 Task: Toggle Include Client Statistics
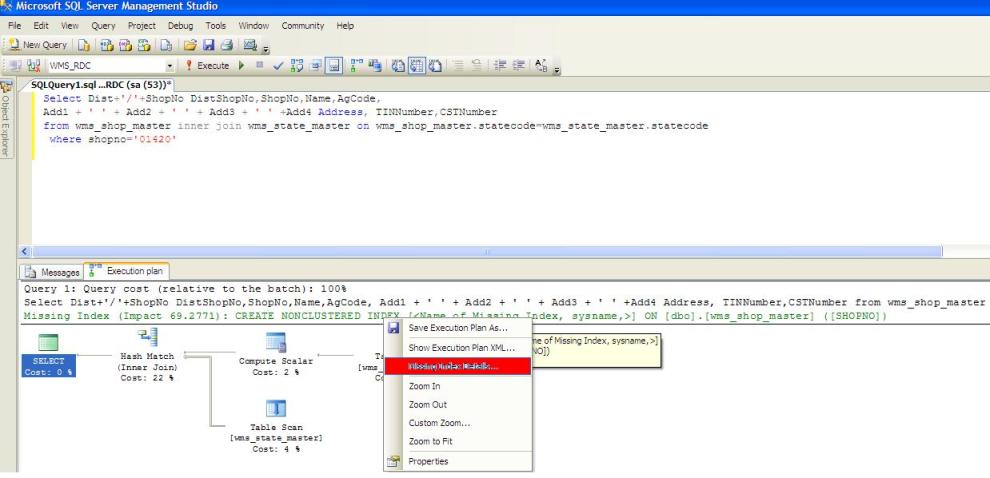click(375, 66)
